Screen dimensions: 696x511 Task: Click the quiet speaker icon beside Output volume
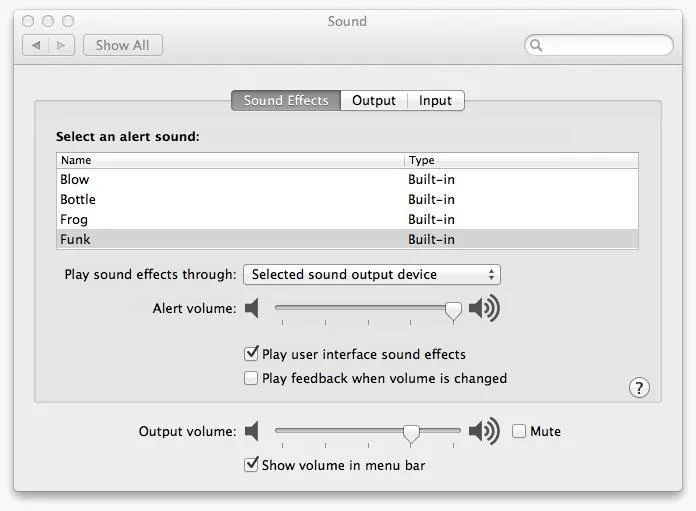click(252, 431)
